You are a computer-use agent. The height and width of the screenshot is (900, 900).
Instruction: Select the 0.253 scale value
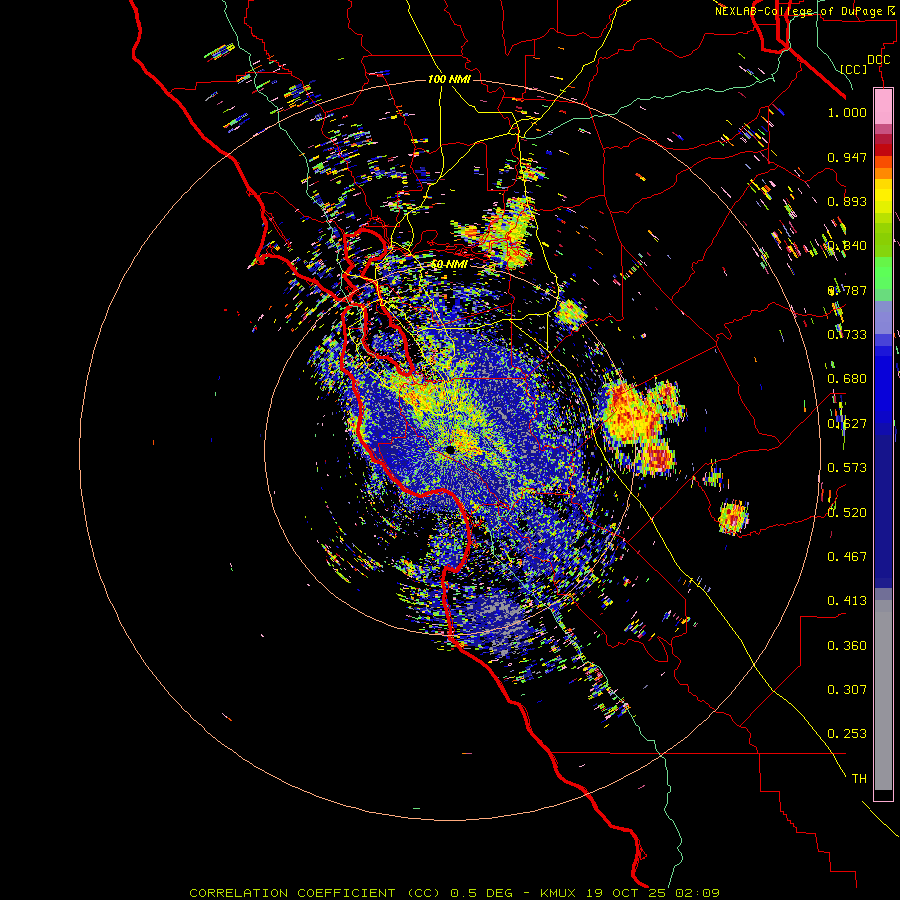847,734
